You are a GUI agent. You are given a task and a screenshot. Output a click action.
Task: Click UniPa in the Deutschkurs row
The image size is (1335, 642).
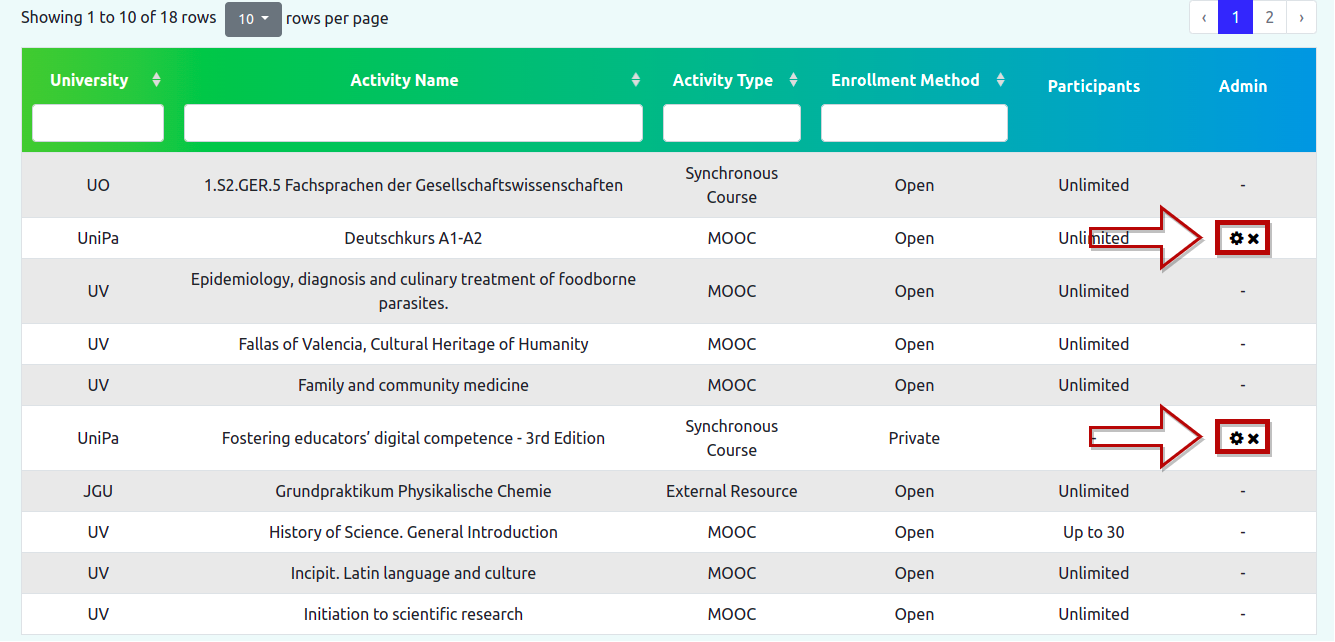[x=98, y=238]
